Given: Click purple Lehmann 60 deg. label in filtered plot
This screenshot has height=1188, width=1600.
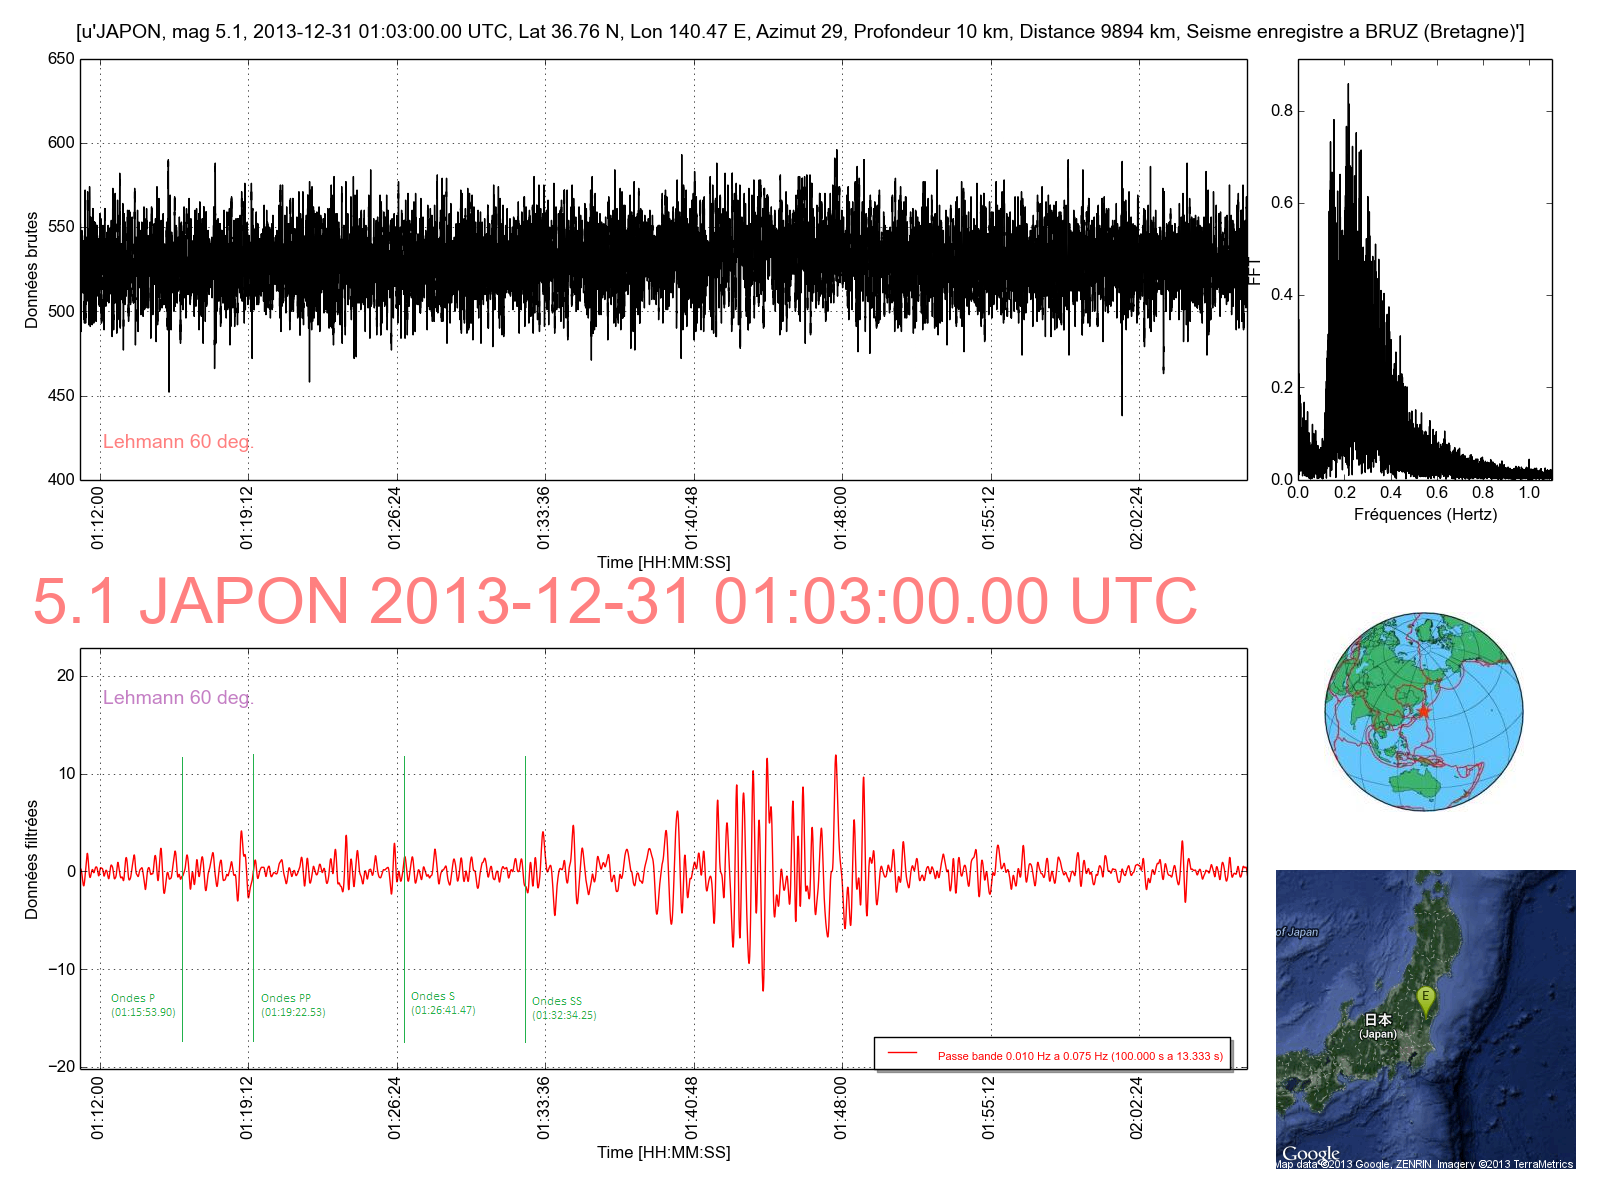Looking at the screenshot, I should pyautogui.click(x=178, y=698).
